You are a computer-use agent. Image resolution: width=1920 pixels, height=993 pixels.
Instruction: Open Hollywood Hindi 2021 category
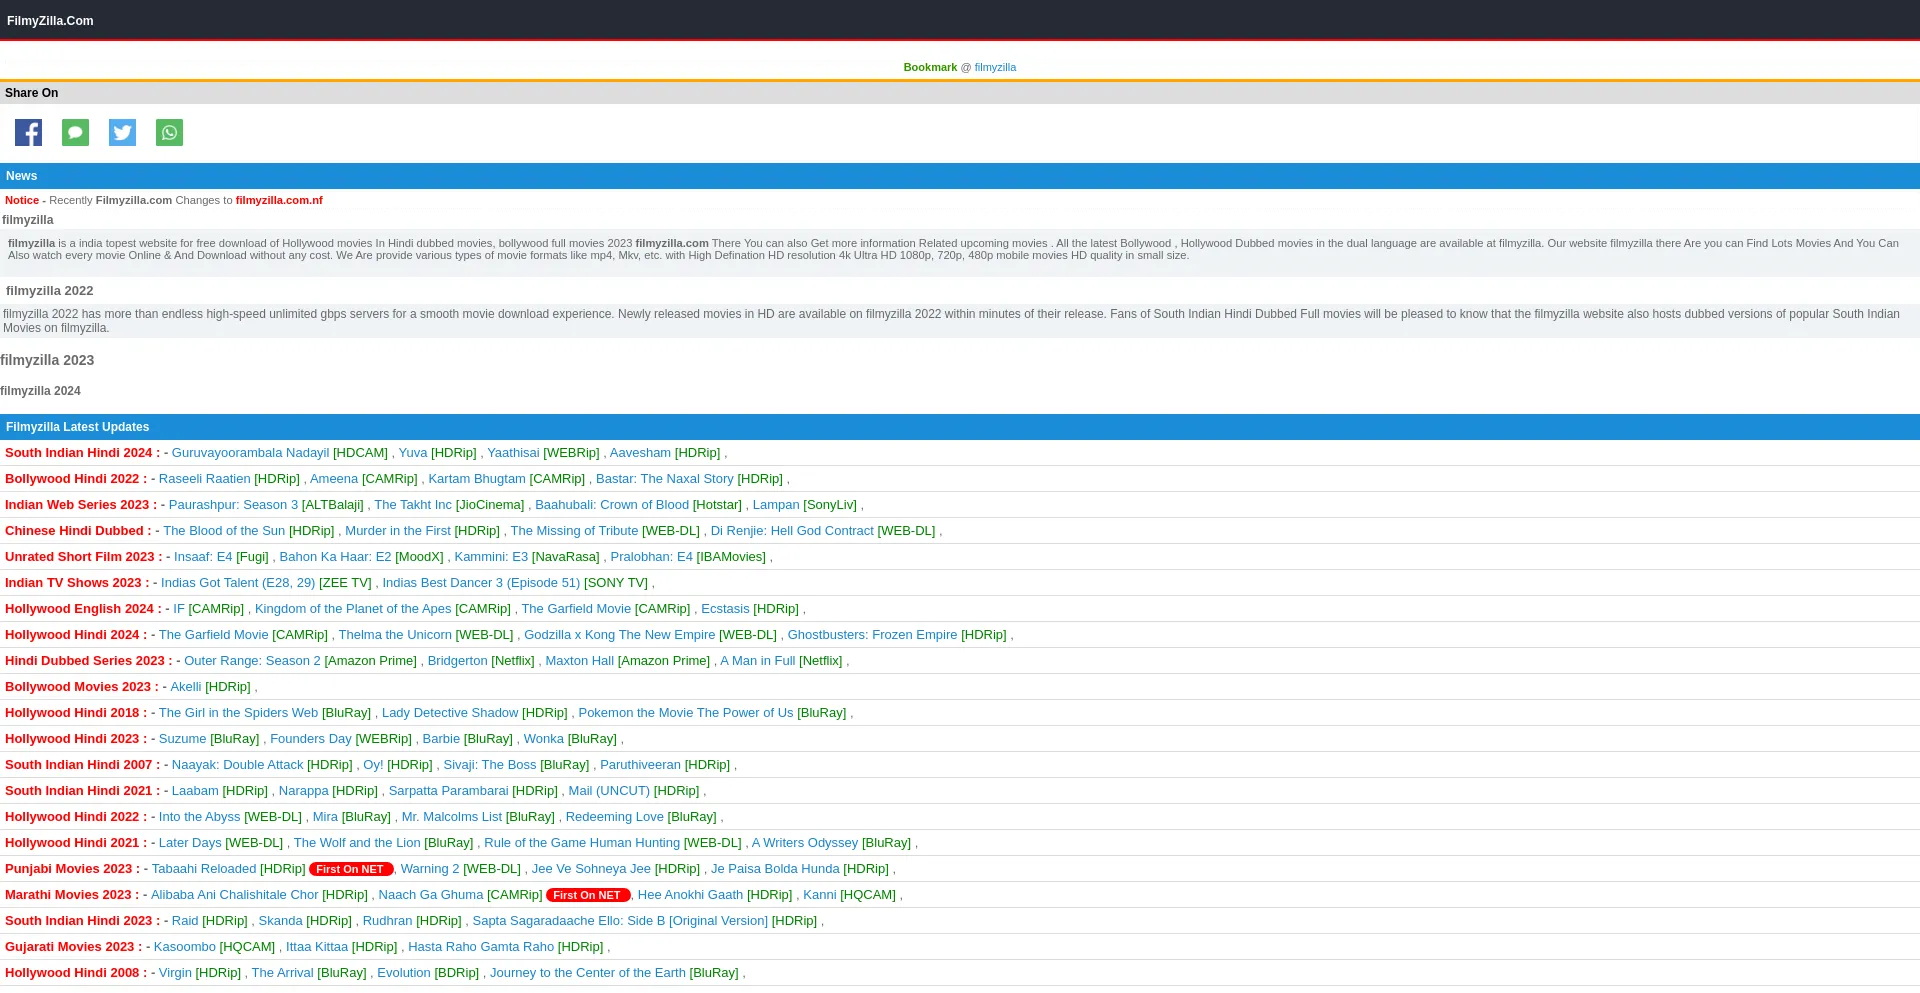72,843
